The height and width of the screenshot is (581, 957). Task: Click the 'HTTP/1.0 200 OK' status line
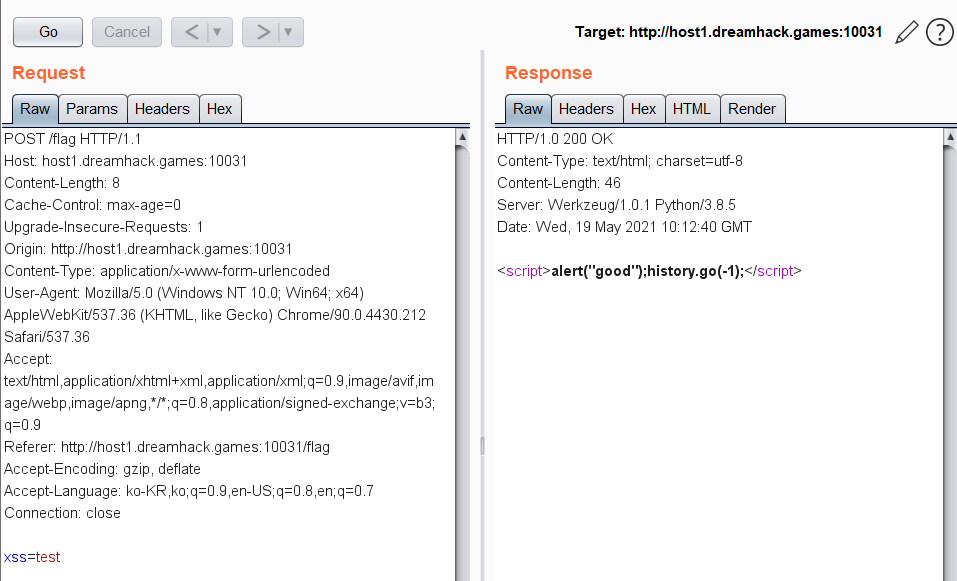pos(555,139)
